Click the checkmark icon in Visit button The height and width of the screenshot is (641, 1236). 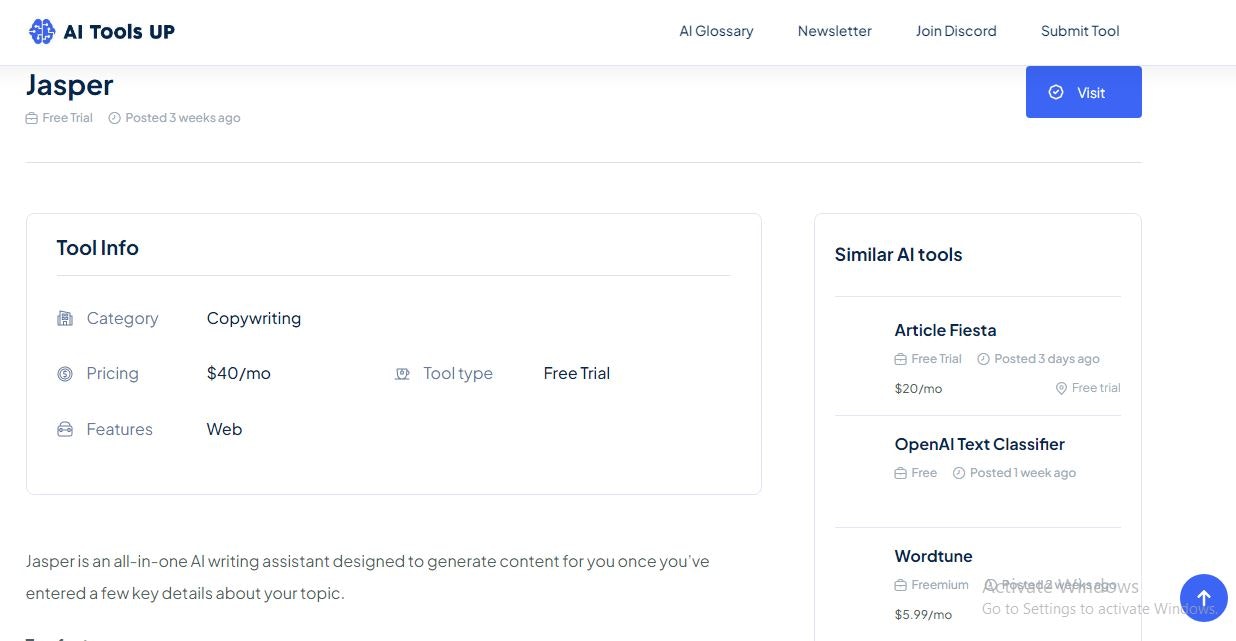[x=1056, y=92]
